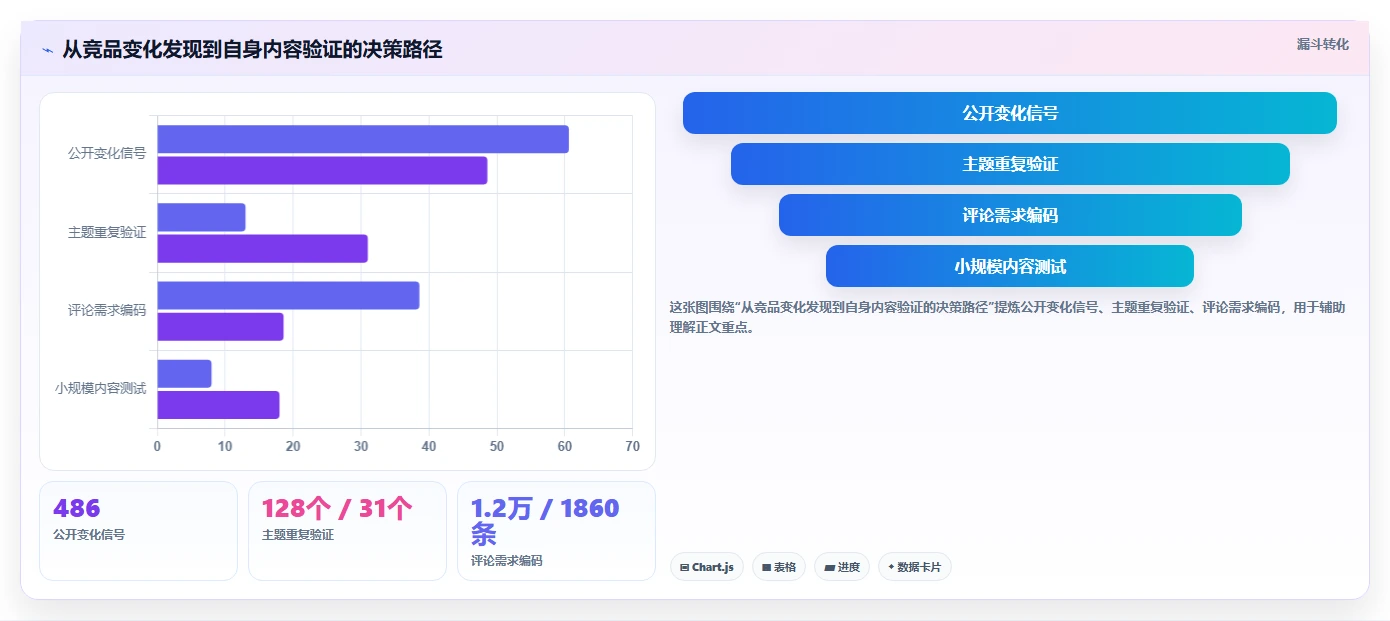Click the 128个 / 31个 stat value
The height and width of the screenshot is (621, 1390).
coord(337,509)
